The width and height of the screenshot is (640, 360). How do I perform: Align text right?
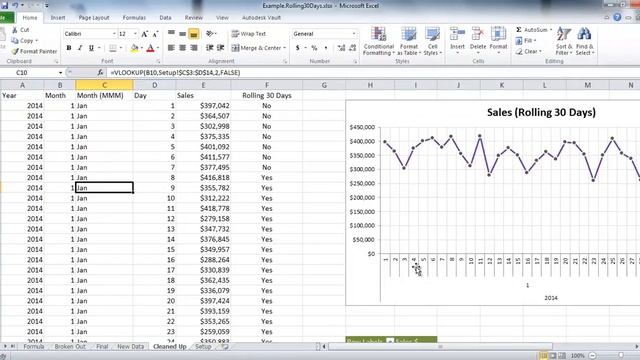tap(194, 48)
